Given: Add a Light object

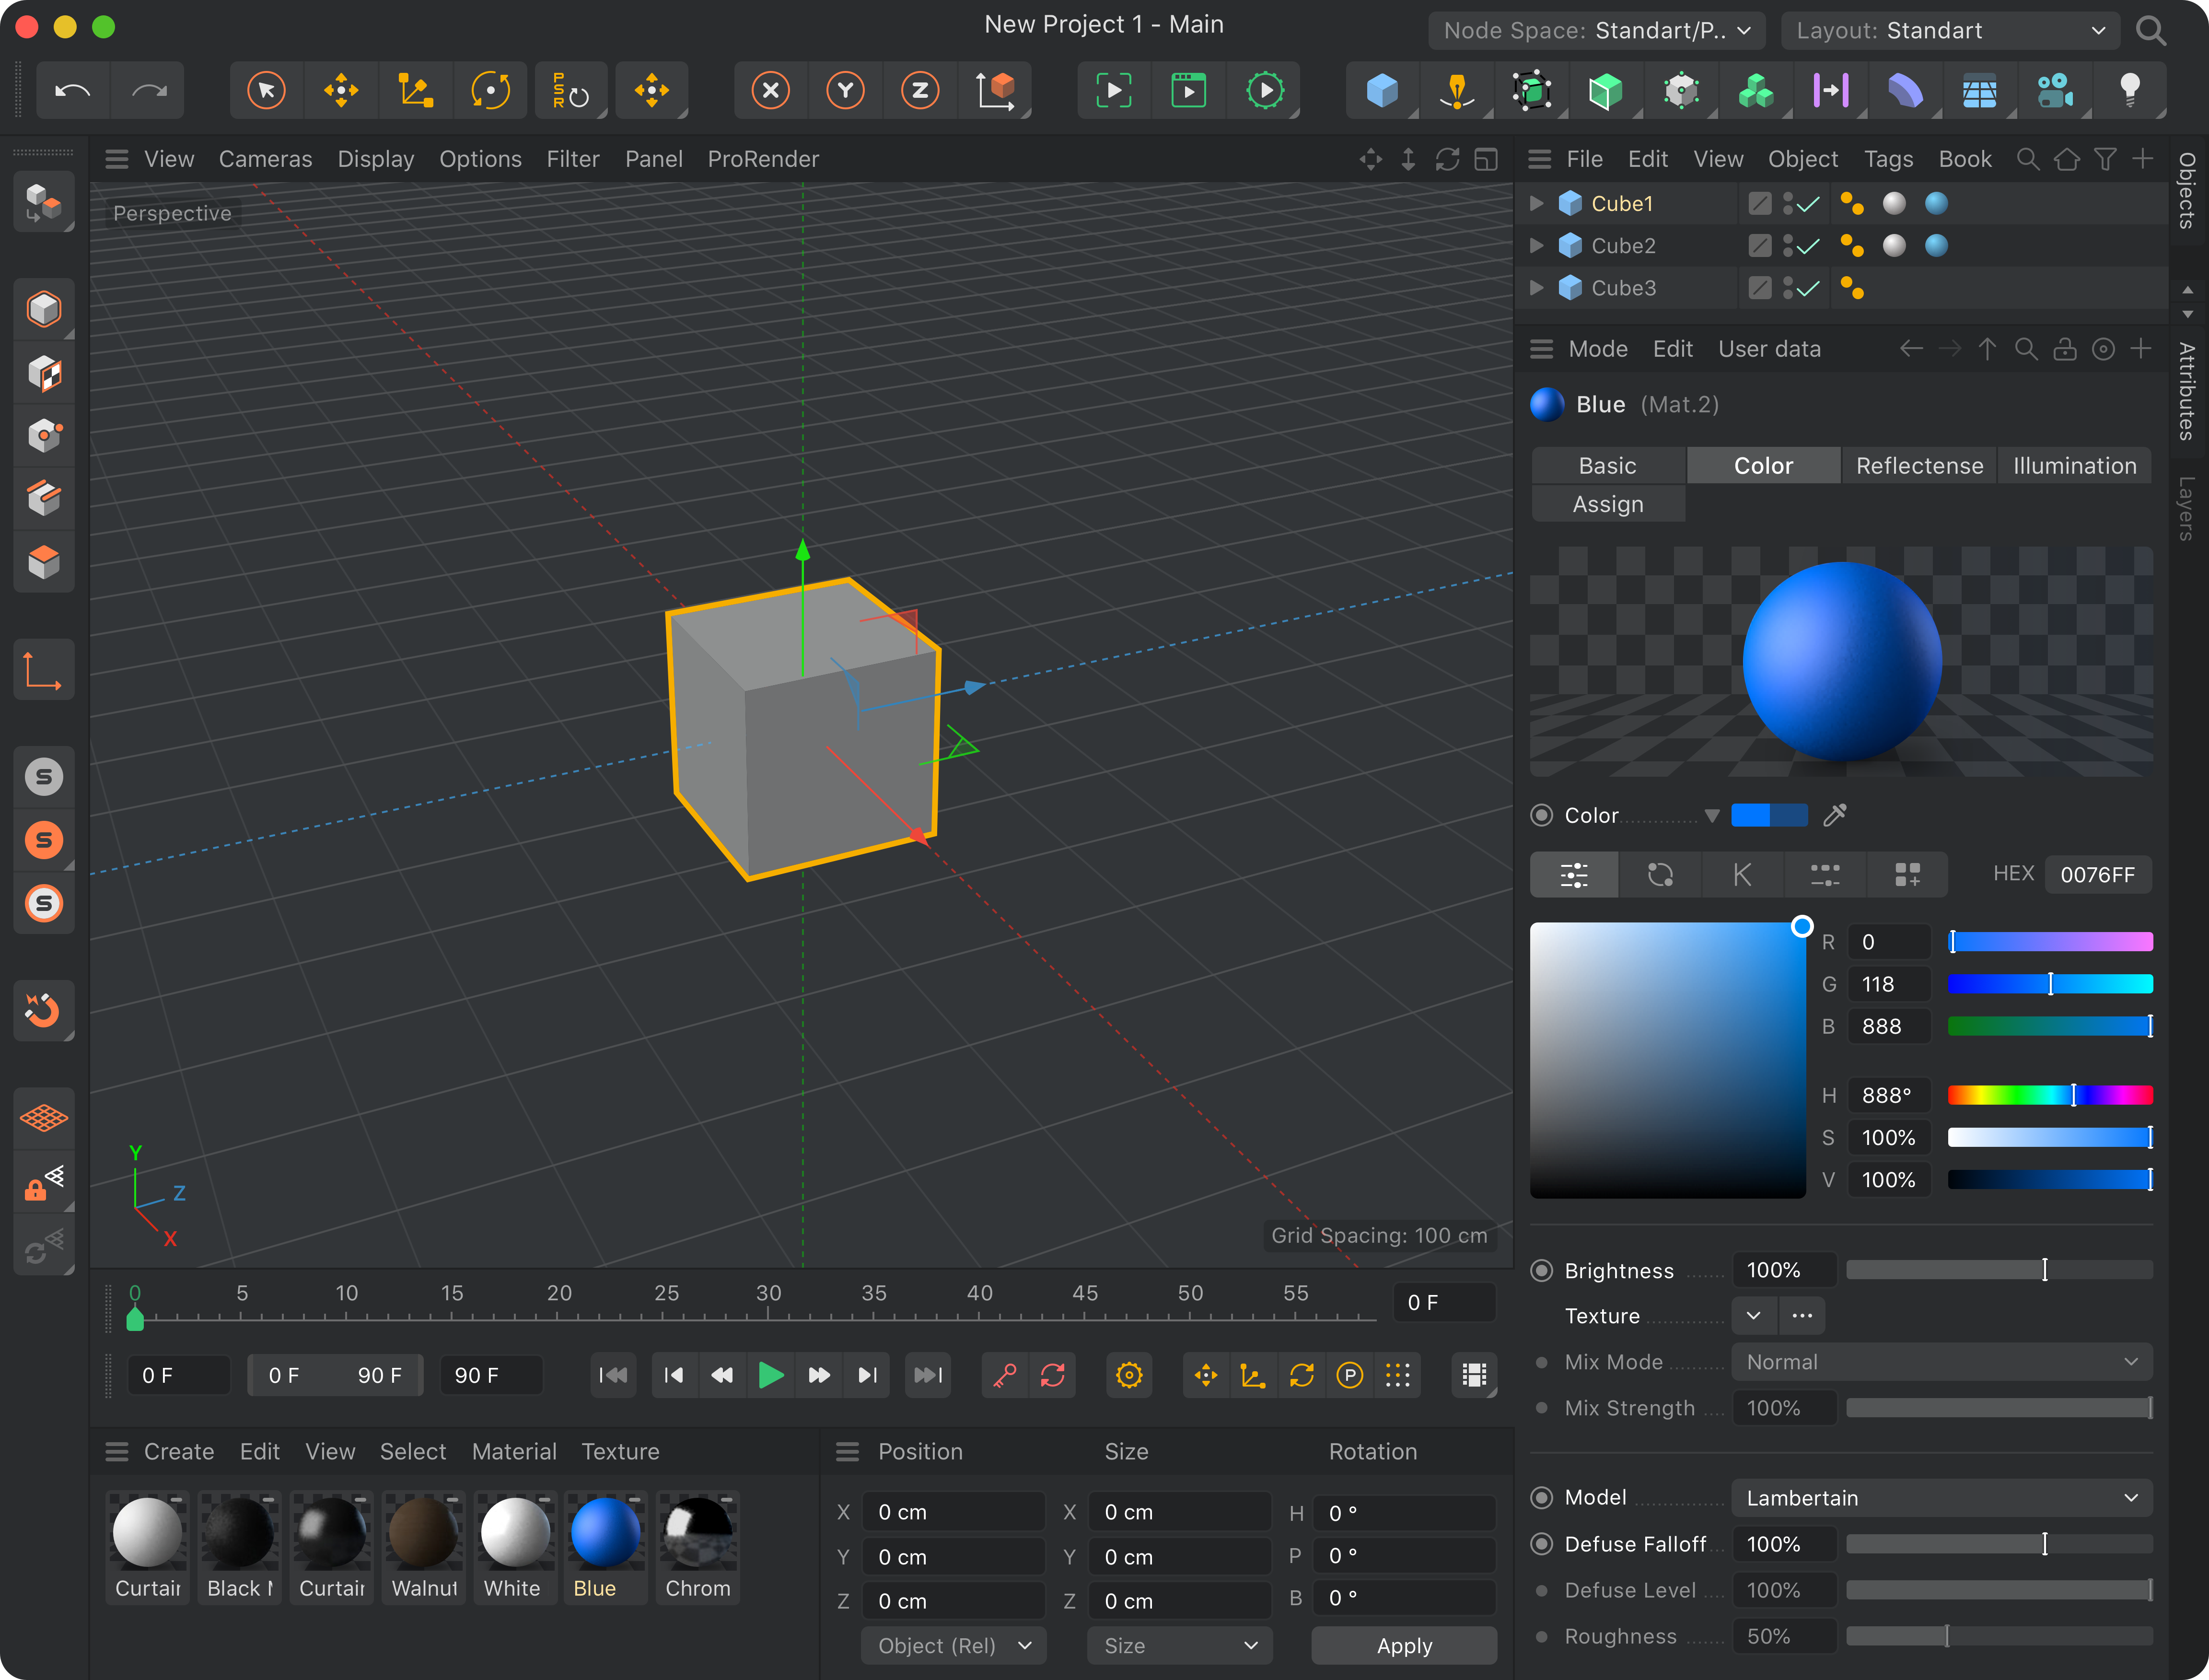Looking at the screenshot, I should (x=2130, y=90).
